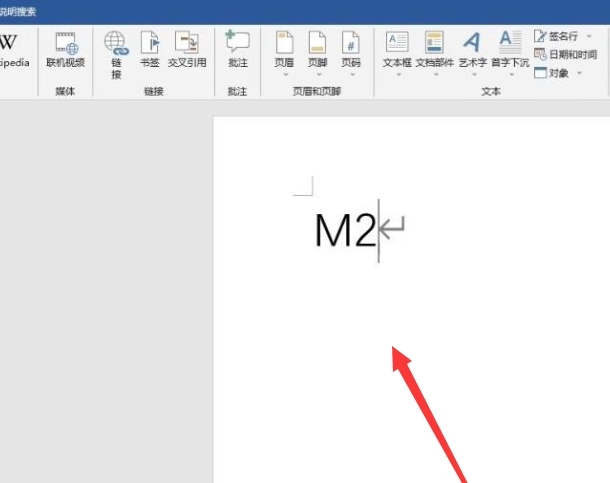Expand the 页码 dropdown arrow
This screenshot has width=610, height=483.
[x=352, y=74]
